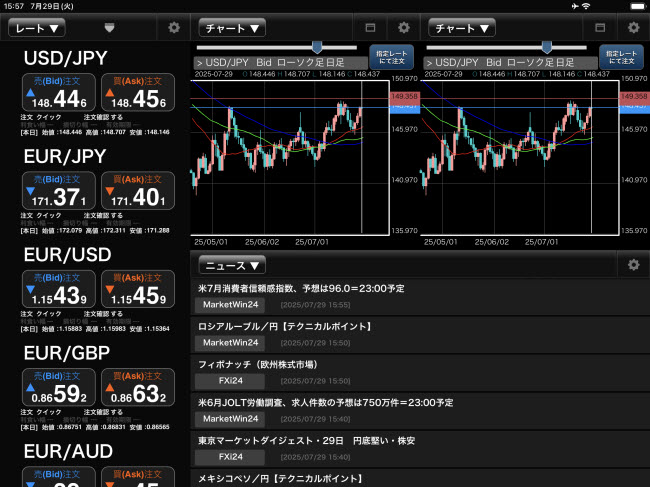Click 注文 クイック under USD/JPY
The height and width of the screenshot is (487, 650).
[41, 117]
